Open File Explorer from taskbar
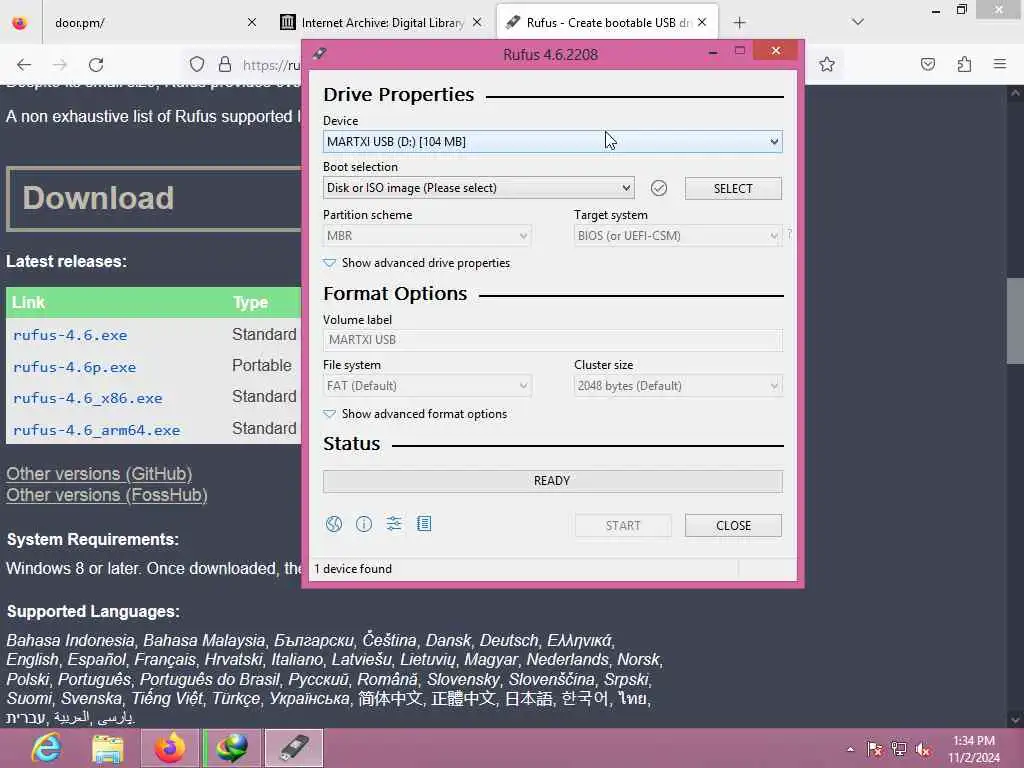This screenshot has width=1024, height=768. click(x=108, y=748)
